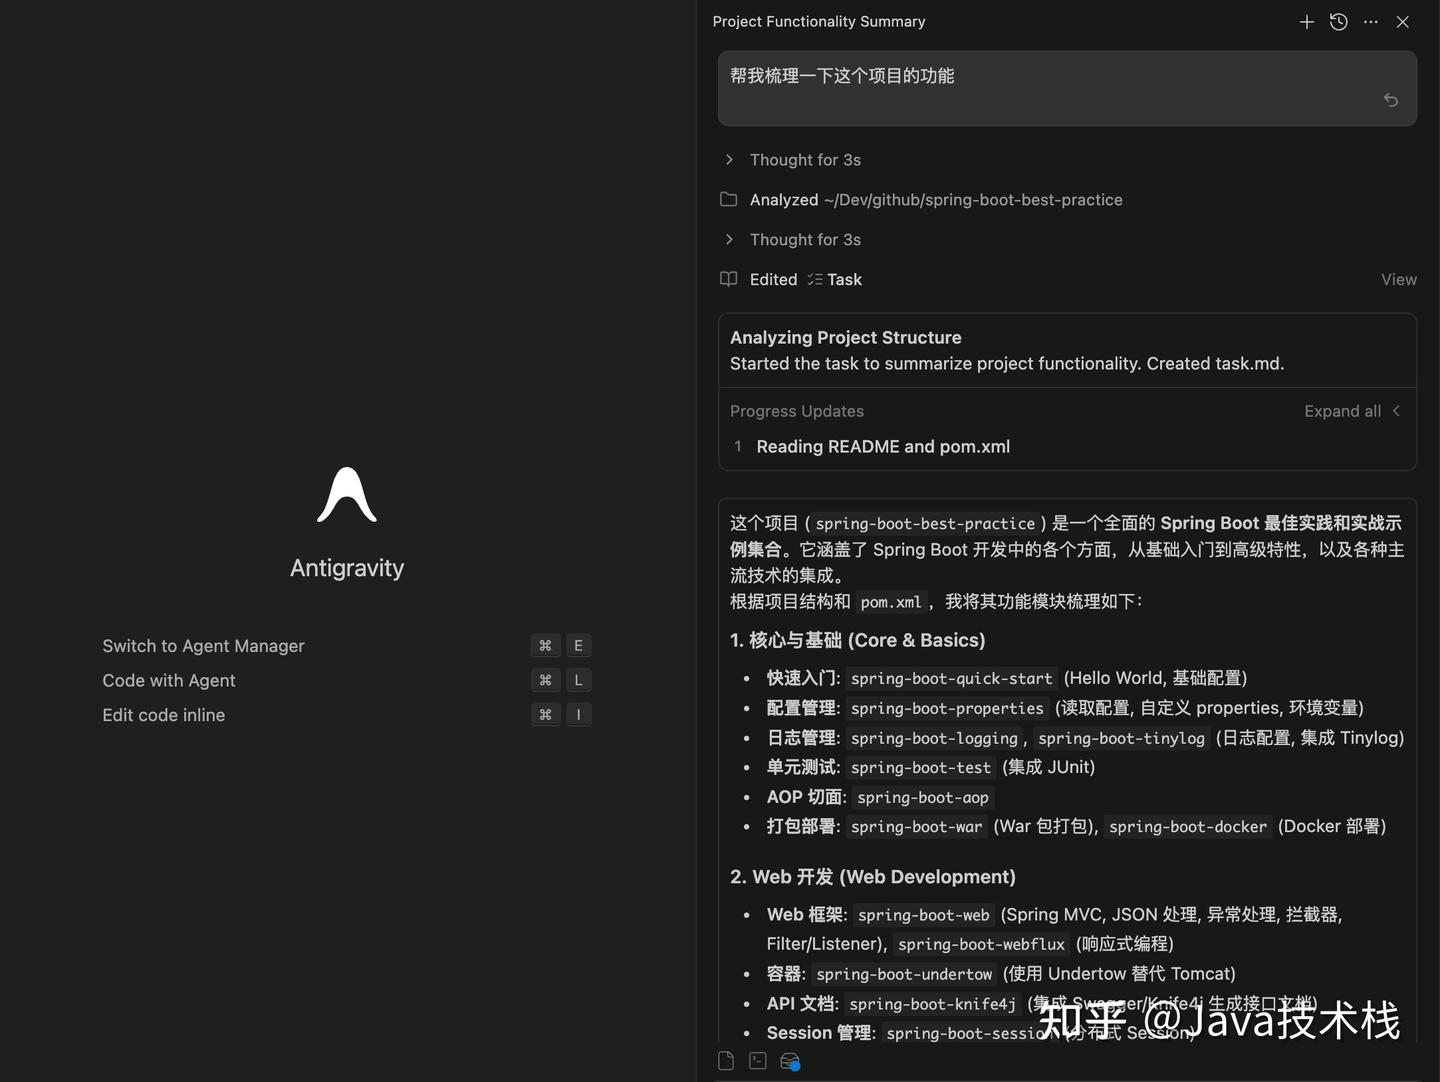Viewport: 1440px width, 1082px height.
Task: Open the terminal icon at the bottom
Action: tap(757, 1060)
